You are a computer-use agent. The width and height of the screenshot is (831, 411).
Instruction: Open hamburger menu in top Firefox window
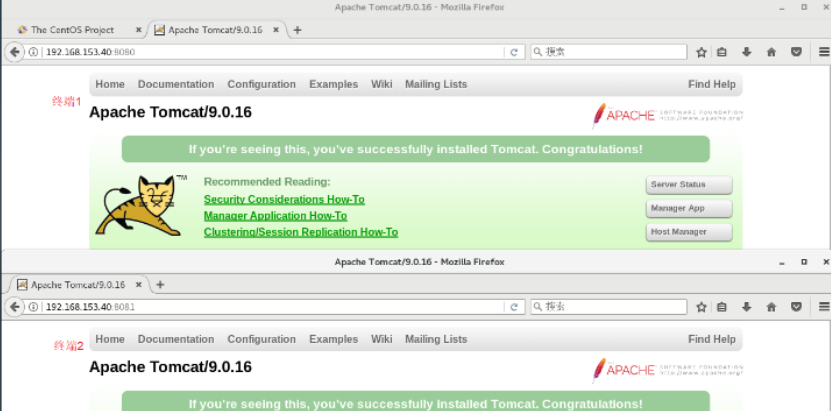tap(824, 52)
